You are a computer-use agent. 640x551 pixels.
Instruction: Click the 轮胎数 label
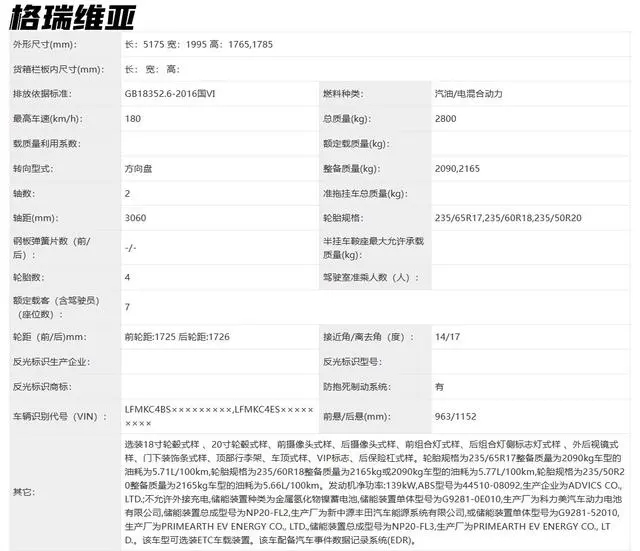click(29, 278)
